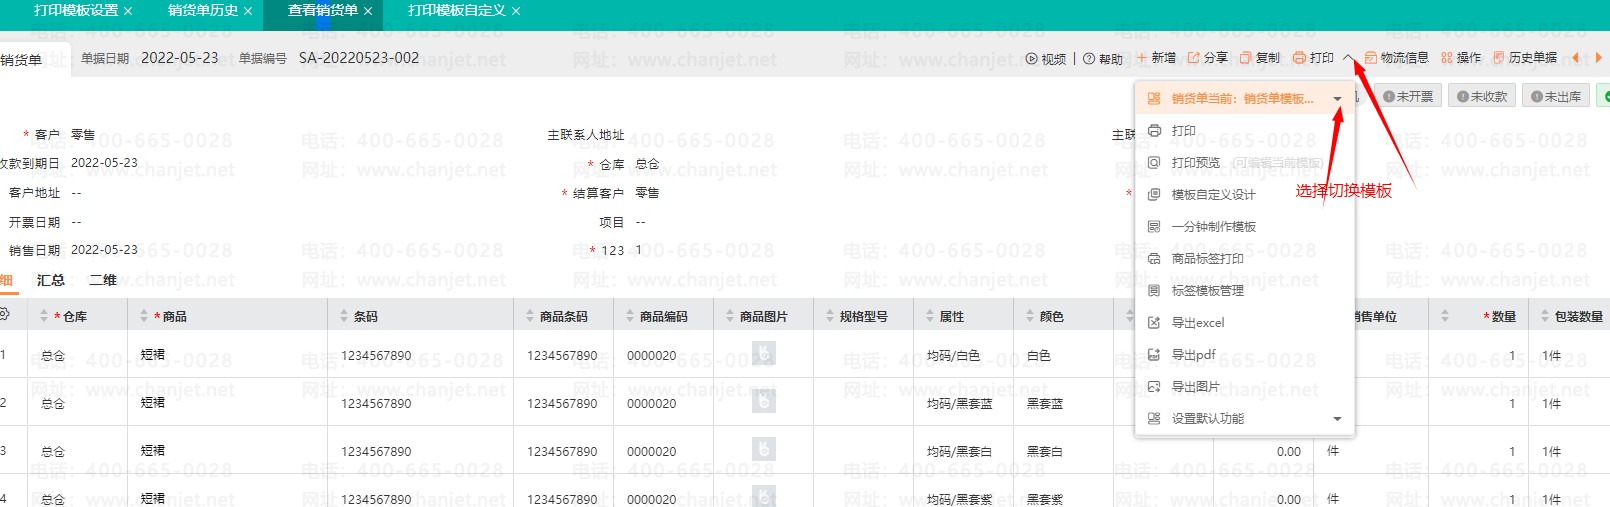
Task: Click the 收款到期日 date field
Action: 104,163
